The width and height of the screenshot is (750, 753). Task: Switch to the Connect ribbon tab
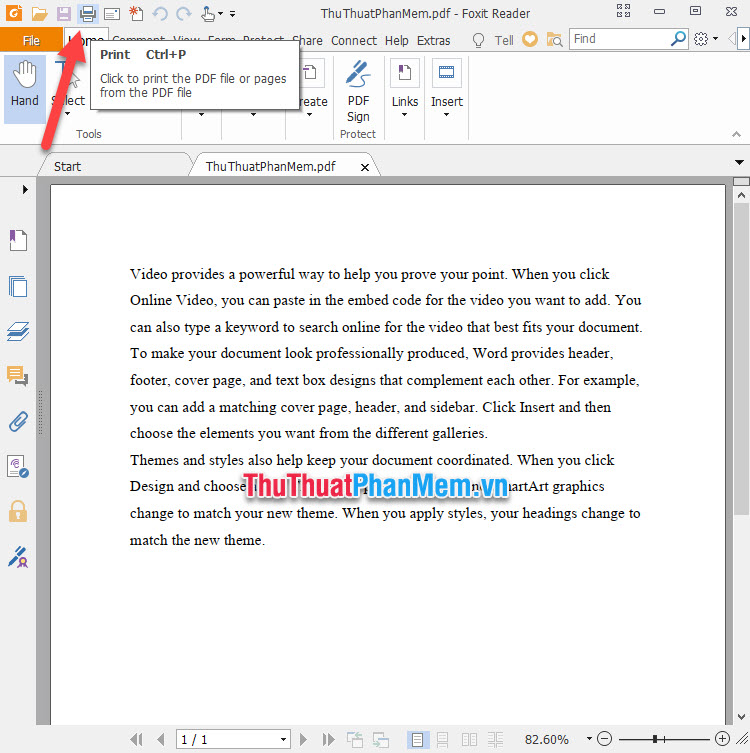(x=353, y=41)
